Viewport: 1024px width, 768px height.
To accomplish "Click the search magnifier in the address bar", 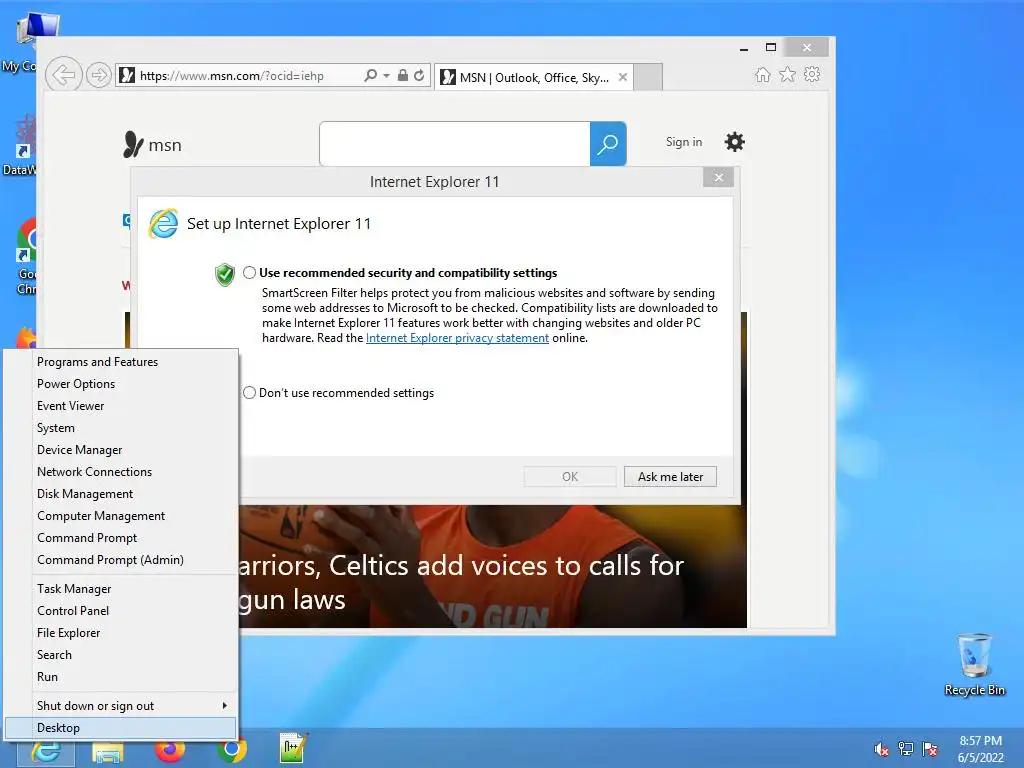I will point(370,75).
